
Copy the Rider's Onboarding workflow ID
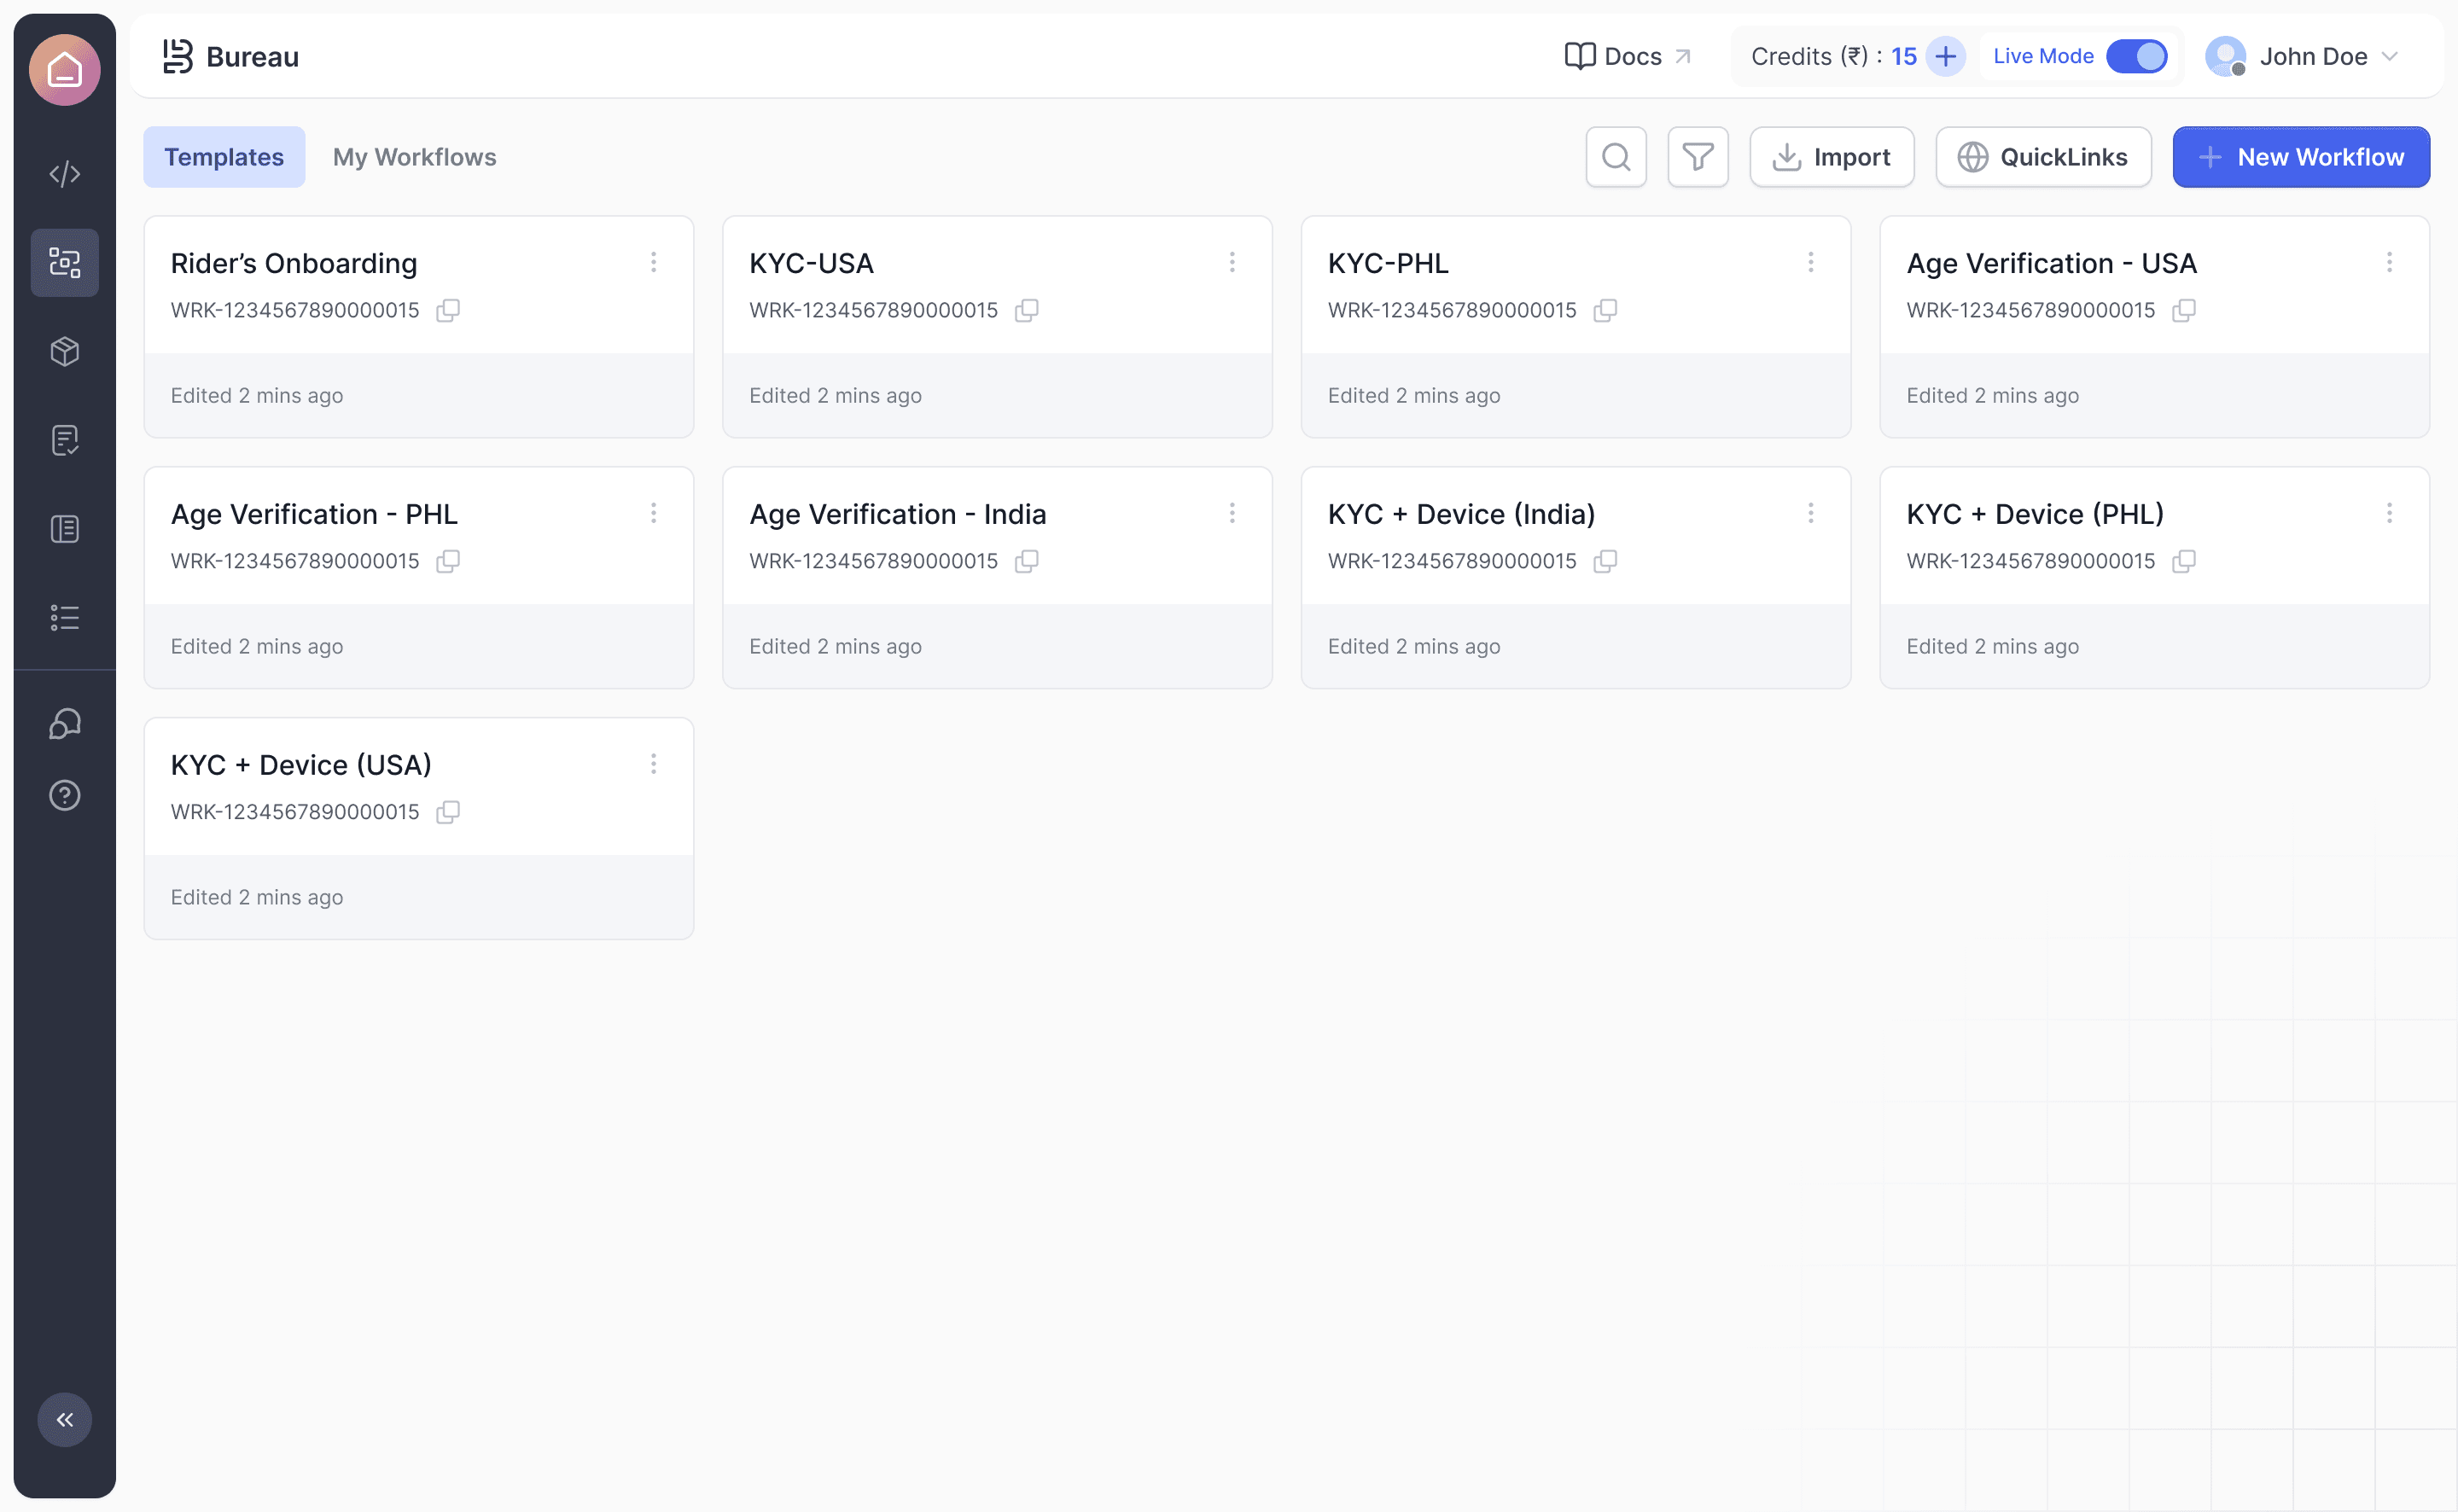(447, 310)
